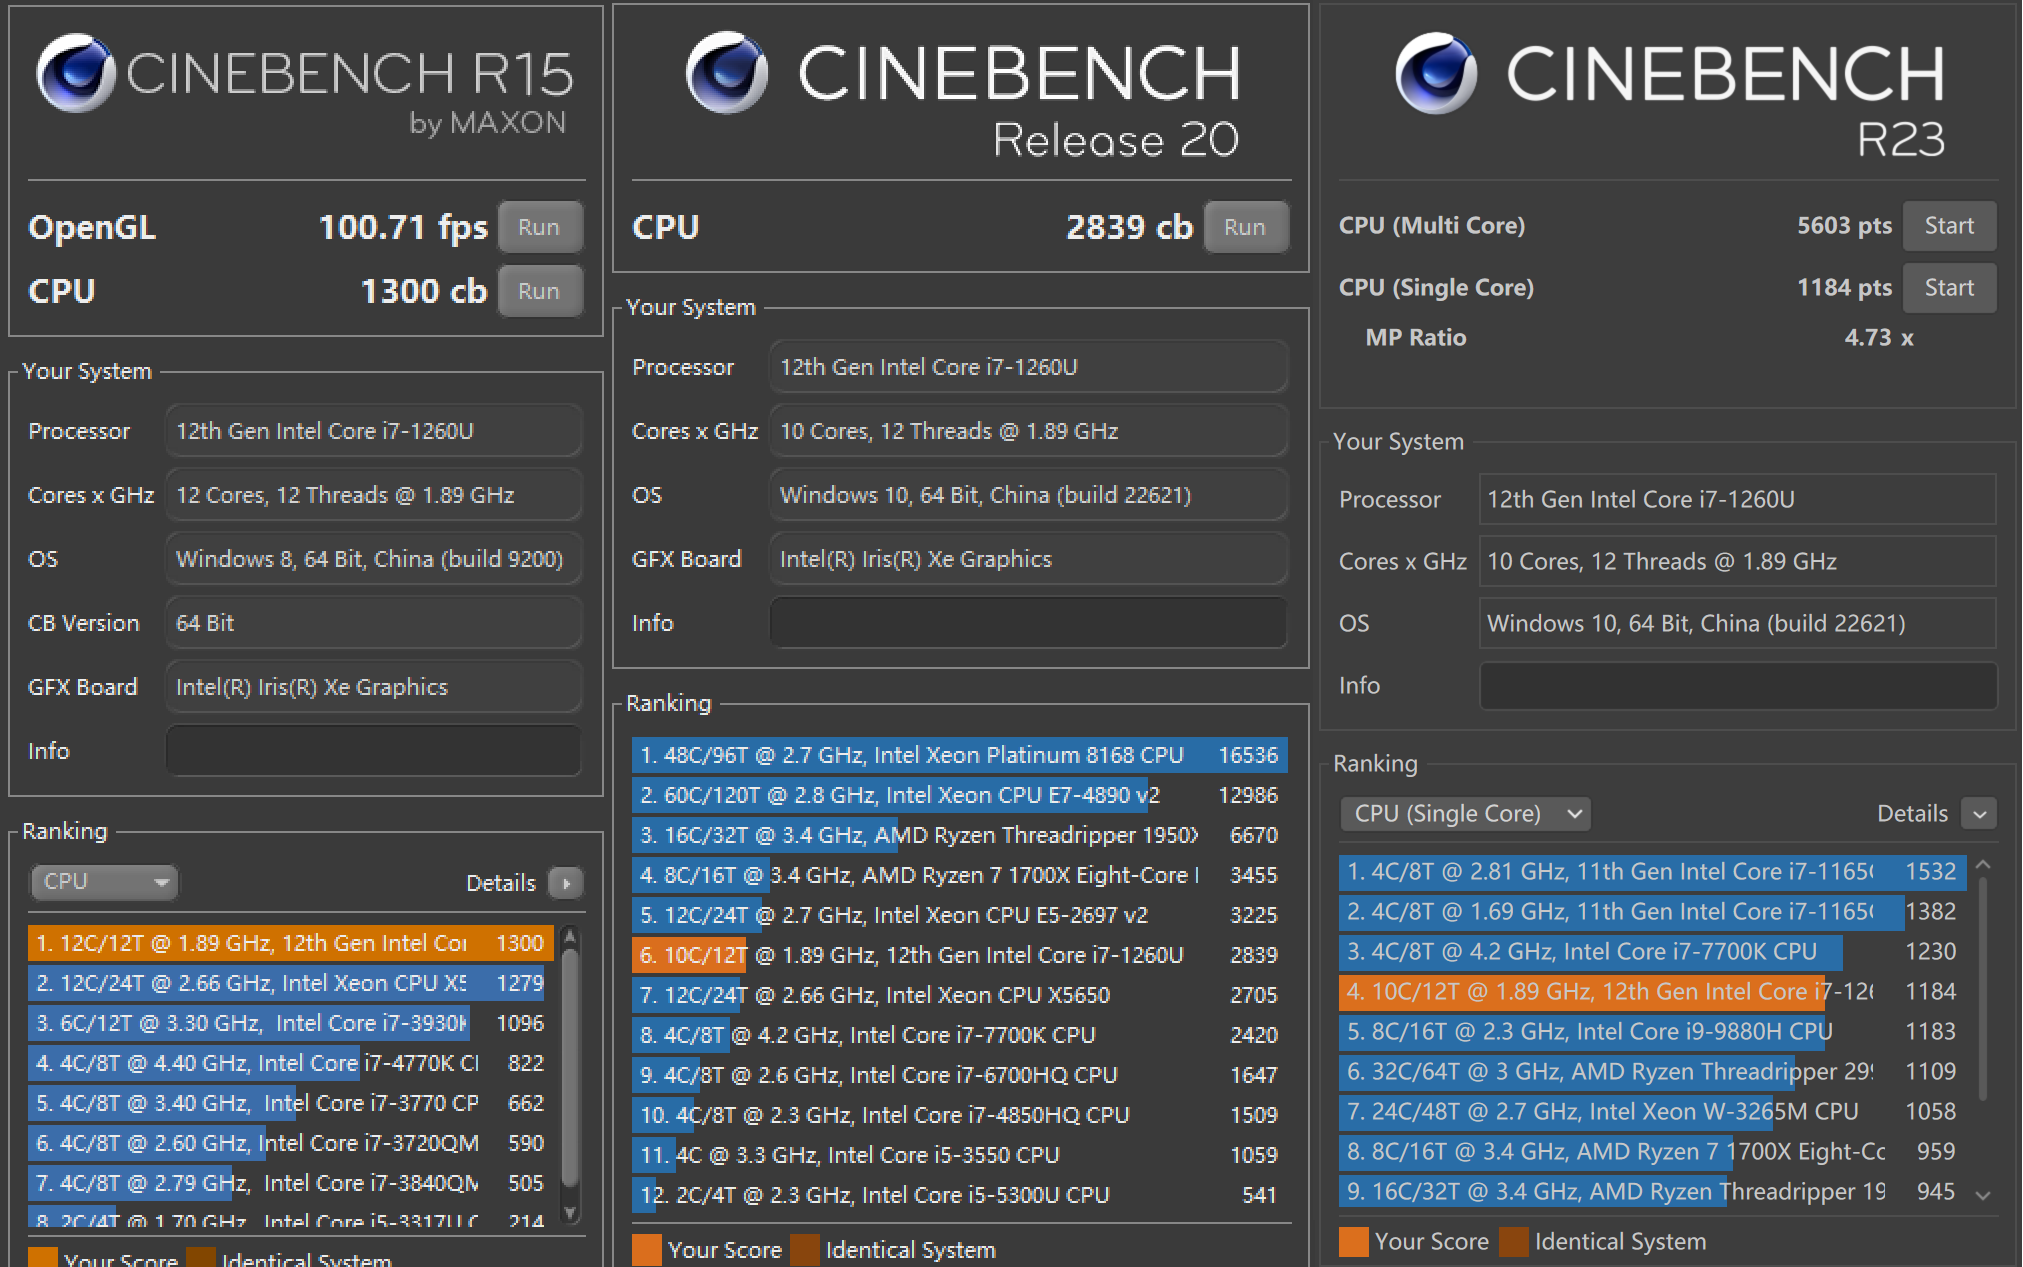Select R15 ranking i7-3720QM row 590
2023x1267 pixels.
click(290, 1143)
